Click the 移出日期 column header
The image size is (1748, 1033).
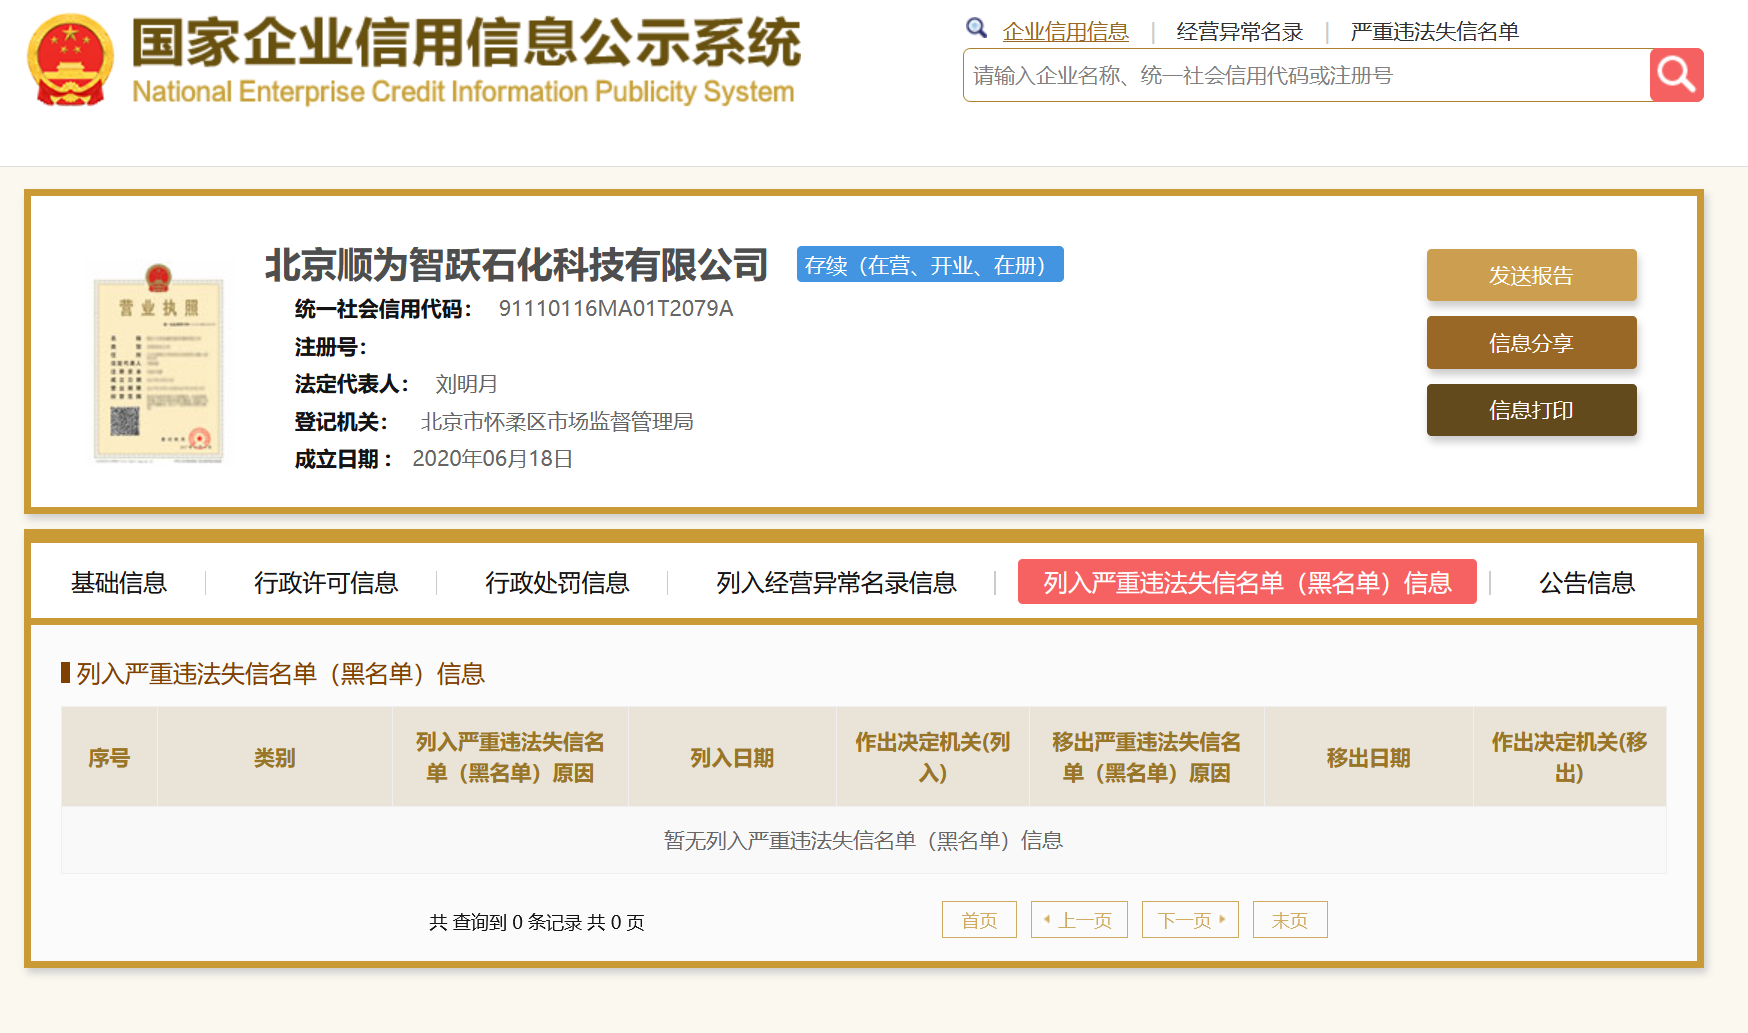(1369, 757)
